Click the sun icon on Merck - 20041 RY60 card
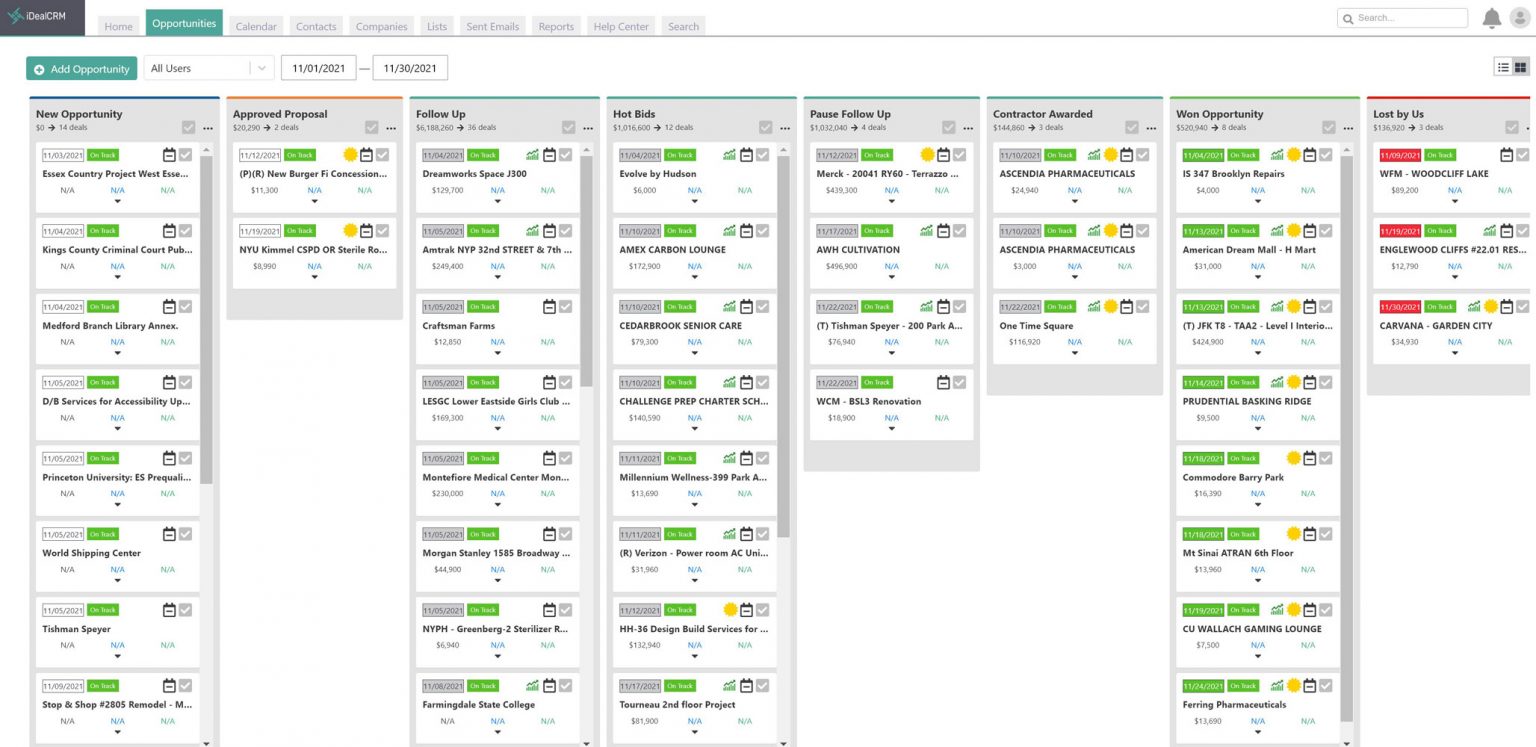 [x=927, y=155]
